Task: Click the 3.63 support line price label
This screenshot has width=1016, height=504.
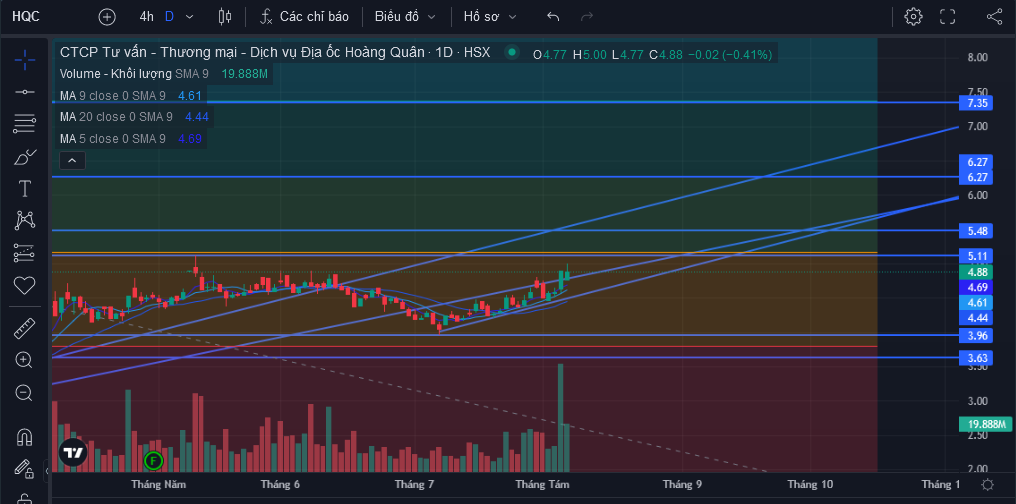Action: [x=976, y=358]
